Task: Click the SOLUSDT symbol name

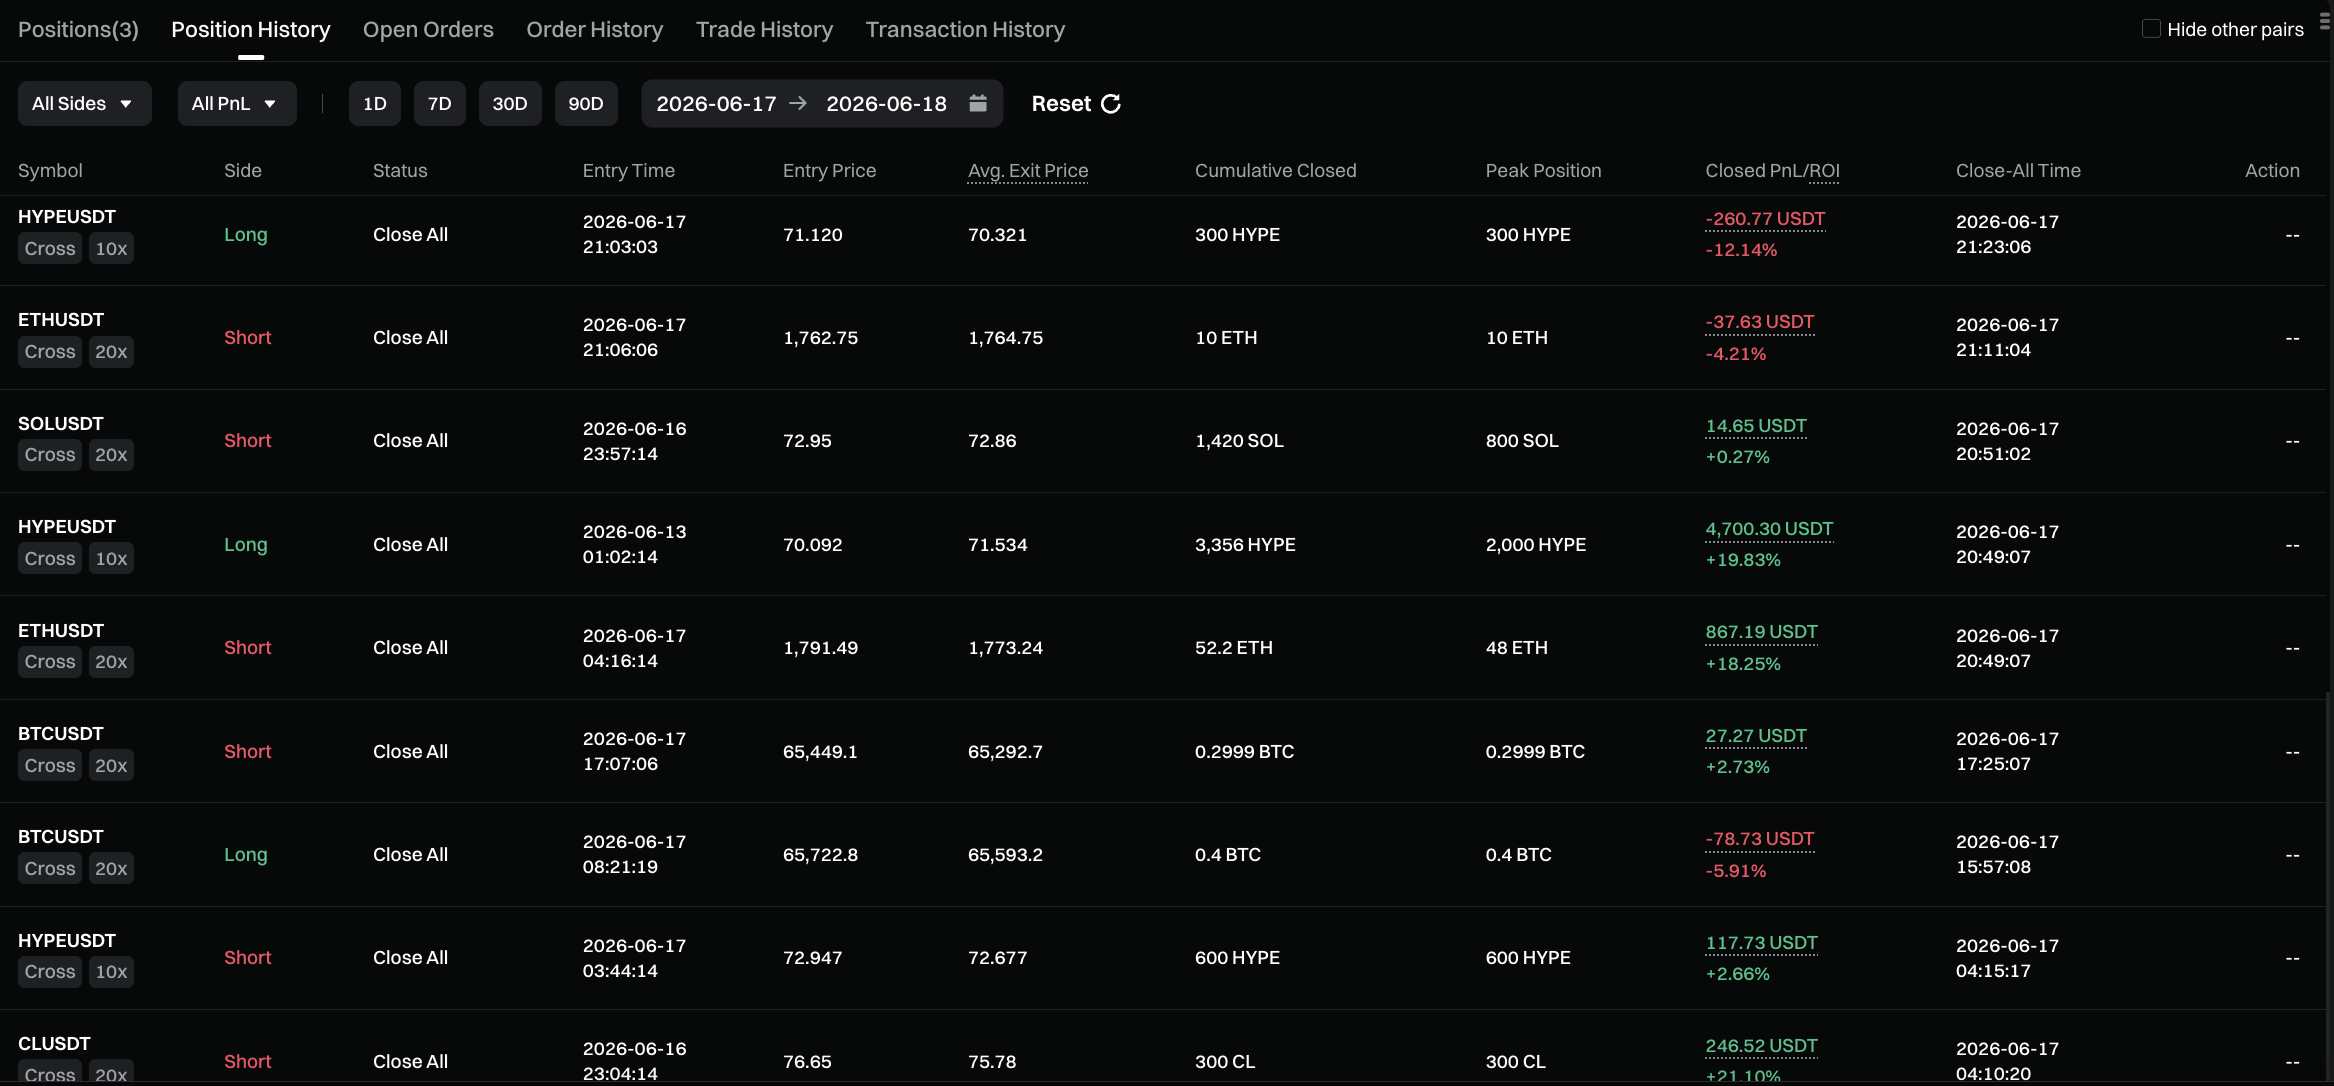Action: click(61, 424)
